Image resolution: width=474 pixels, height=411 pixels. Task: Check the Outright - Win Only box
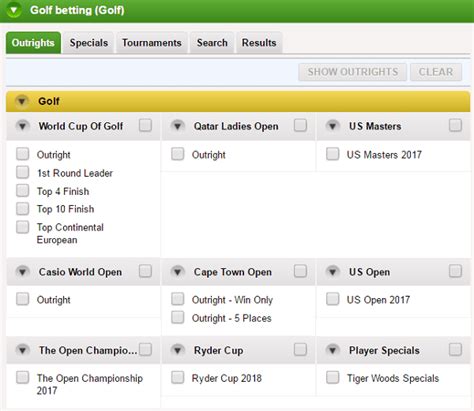pyautogui.click(x=178, y=299)
